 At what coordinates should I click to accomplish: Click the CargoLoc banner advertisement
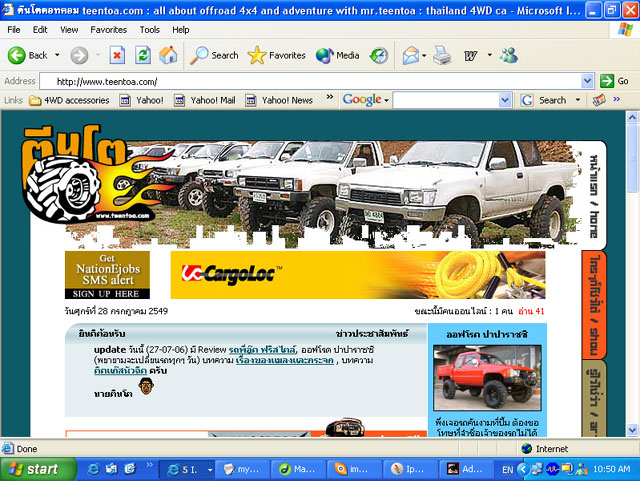[357, 275]
